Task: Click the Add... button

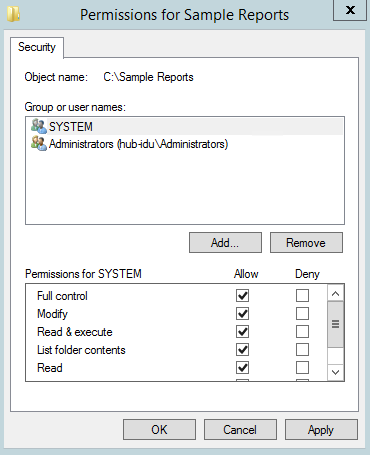Action: pyautogui.click(x=225, y=243)
